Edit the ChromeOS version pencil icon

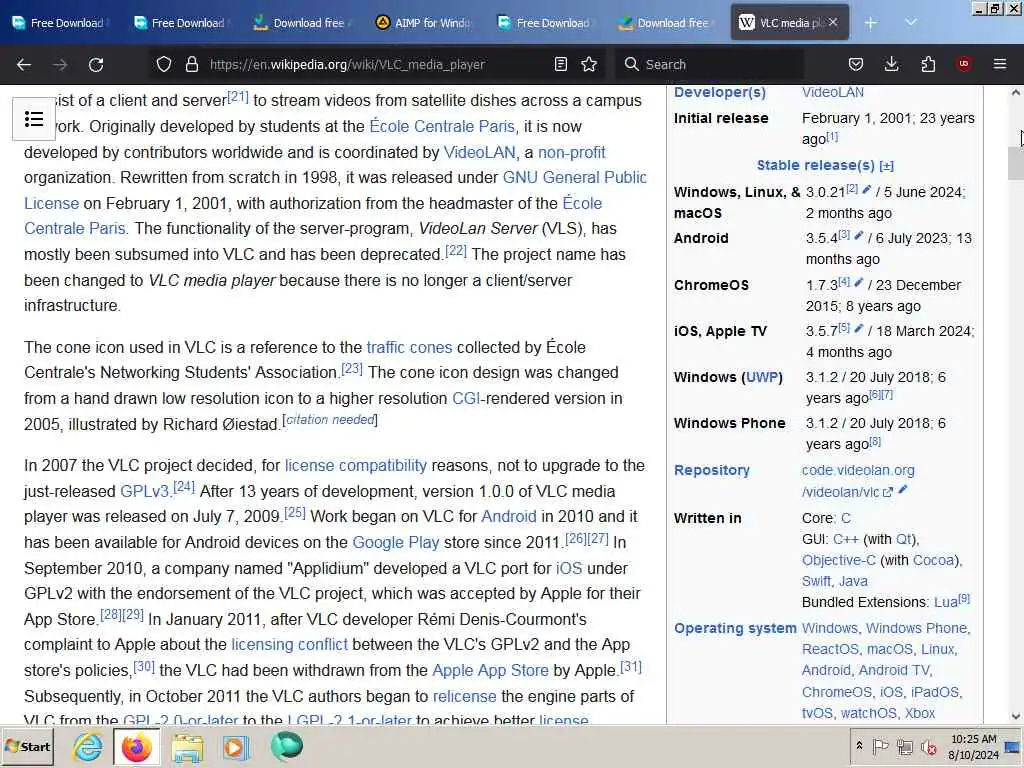(x=859, y=282)
